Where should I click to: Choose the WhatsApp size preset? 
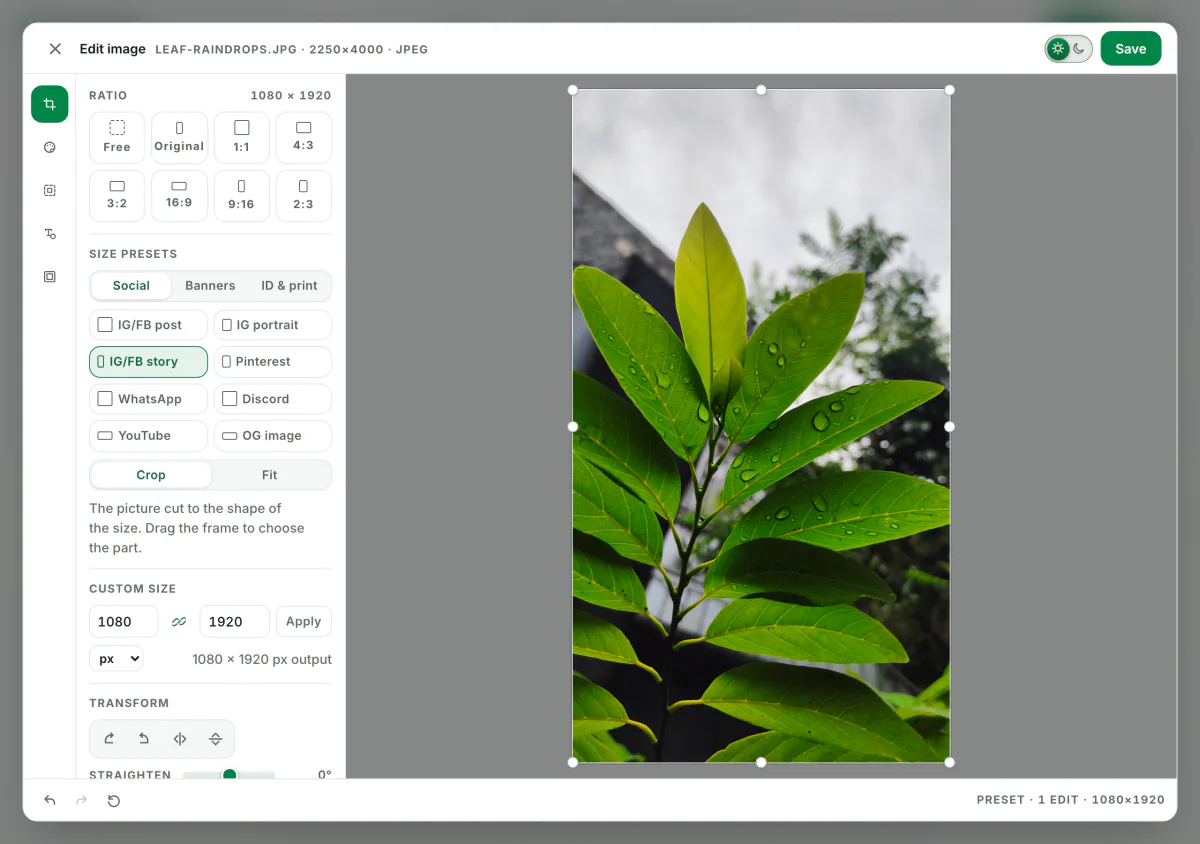click(x=148, y=399)
